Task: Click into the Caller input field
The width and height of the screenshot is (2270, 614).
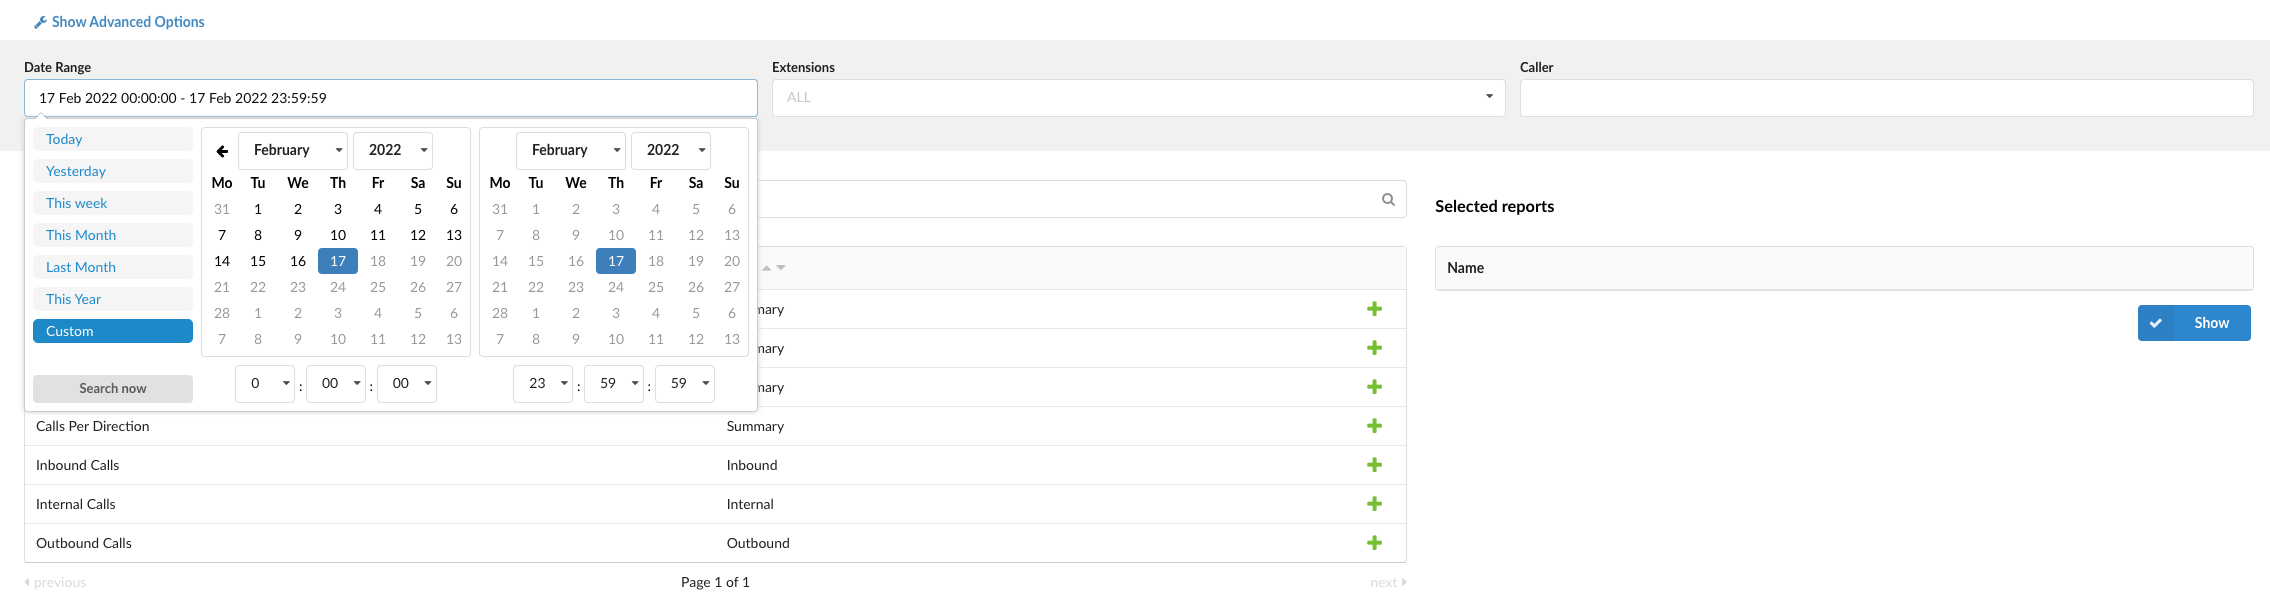Action: [1886, 98]
